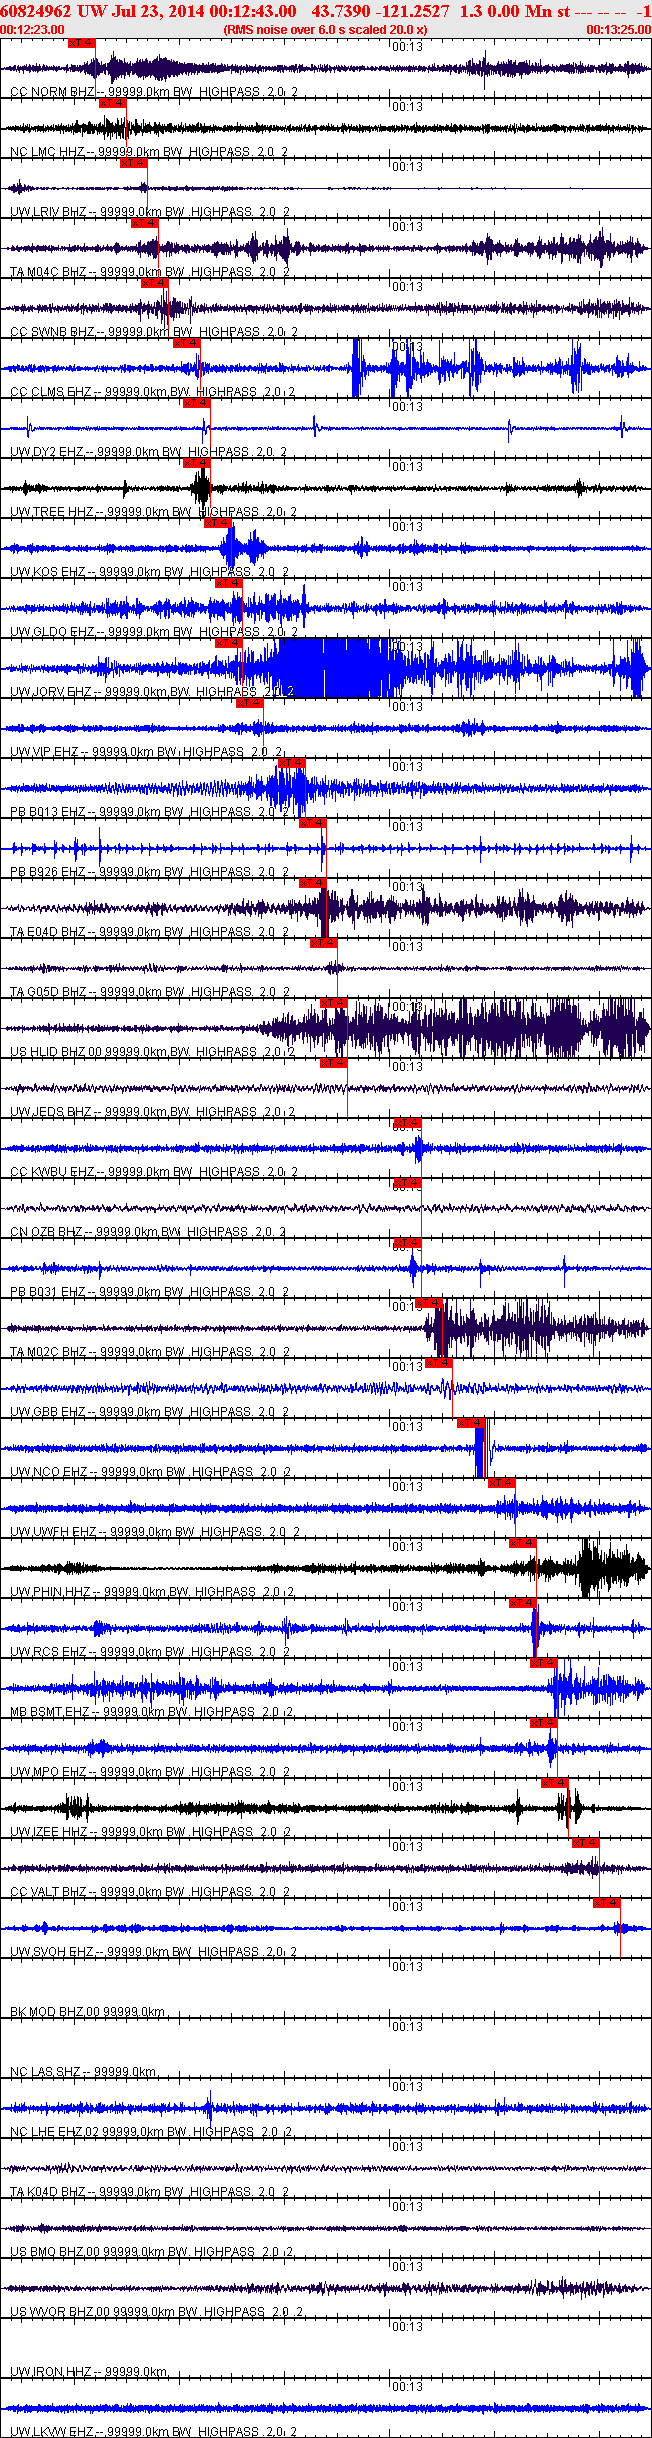652x2438 pixels.
Task: Click the TA M02C BHZ station label
Action: tap(149, 1352)
